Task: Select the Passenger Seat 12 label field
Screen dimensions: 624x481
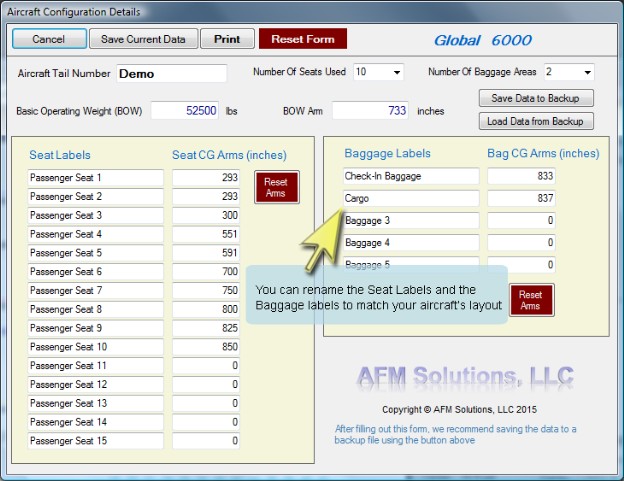Action: (96, 384)
